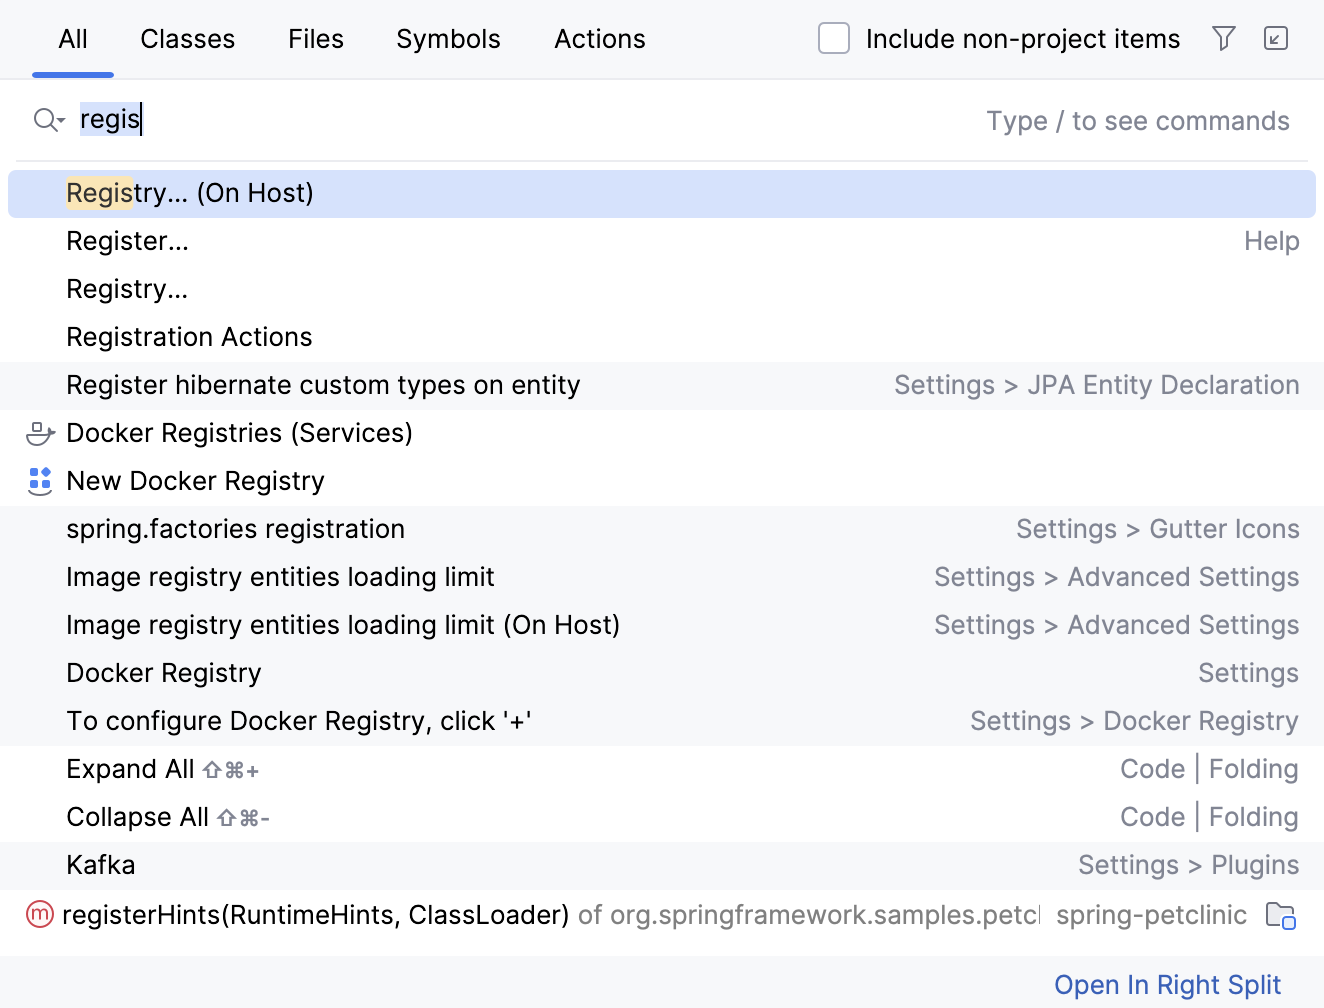Select the Actions tab
The image size is (1324, 1008).
(x=600, y=39)
